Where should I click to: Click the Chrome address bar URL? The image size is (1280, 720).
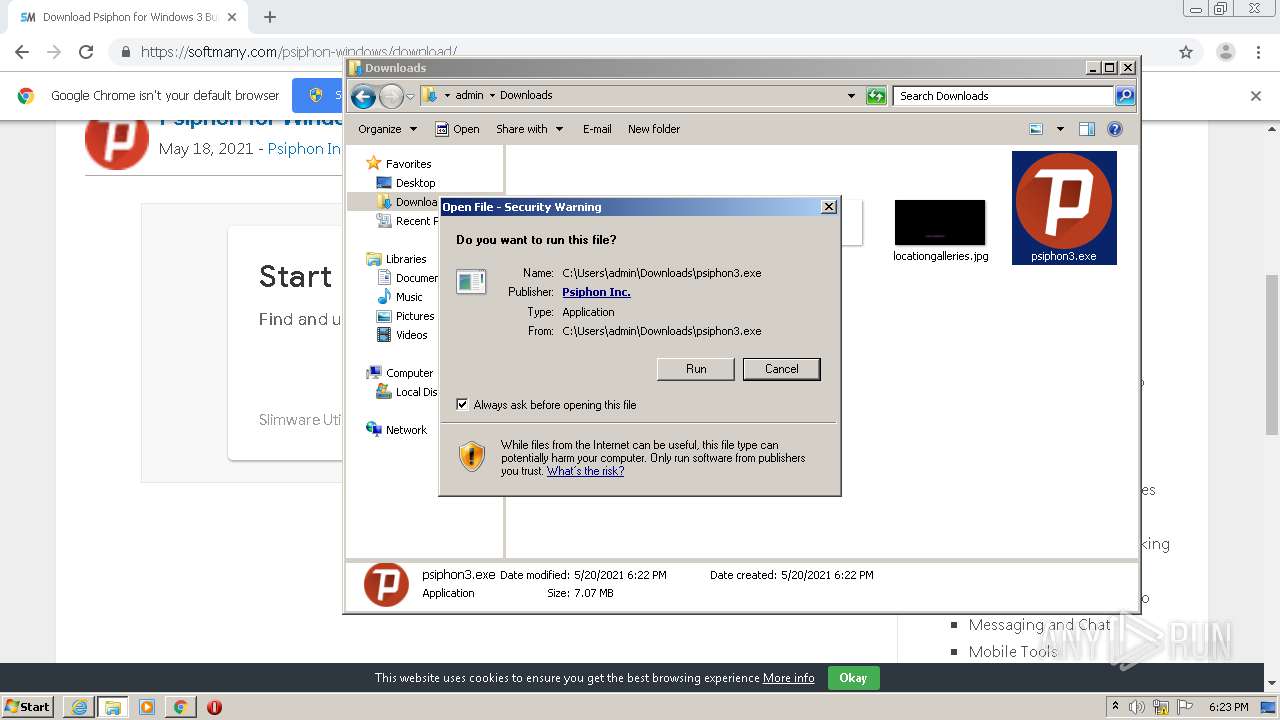coord(299,52)
